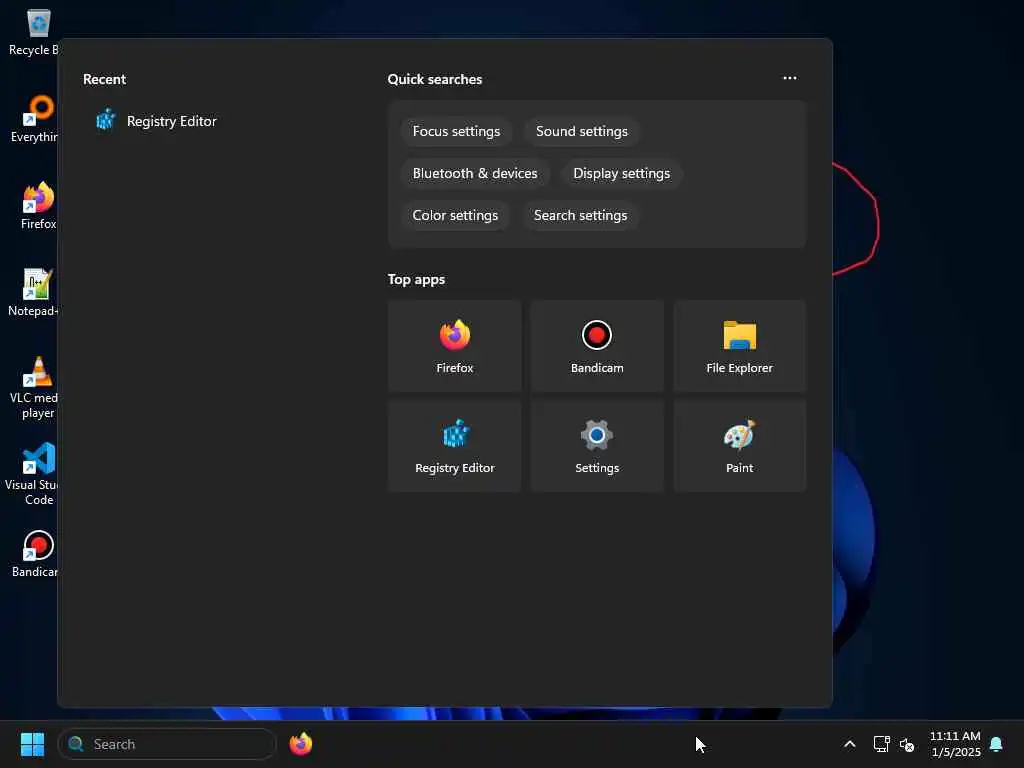1024x768 pixels.
Task: Select the VLC media player desktop shortcut
Action: click(x=35, y=387)
